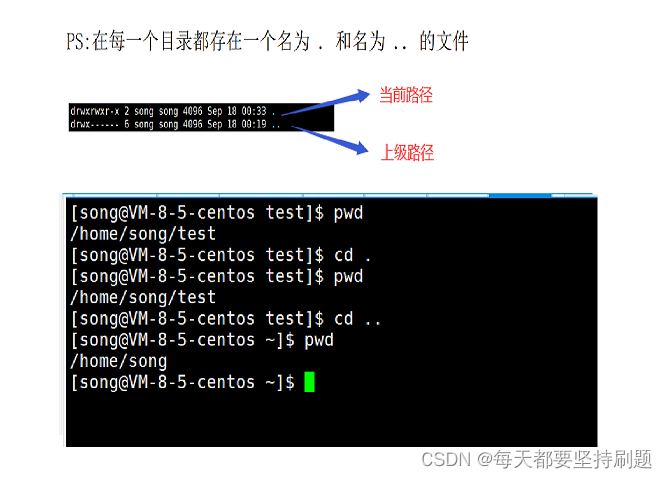Select the highlighted blue tab above the terminal
Screen dimensions: 667x478
pyautogui.click(x=520, y=195)
